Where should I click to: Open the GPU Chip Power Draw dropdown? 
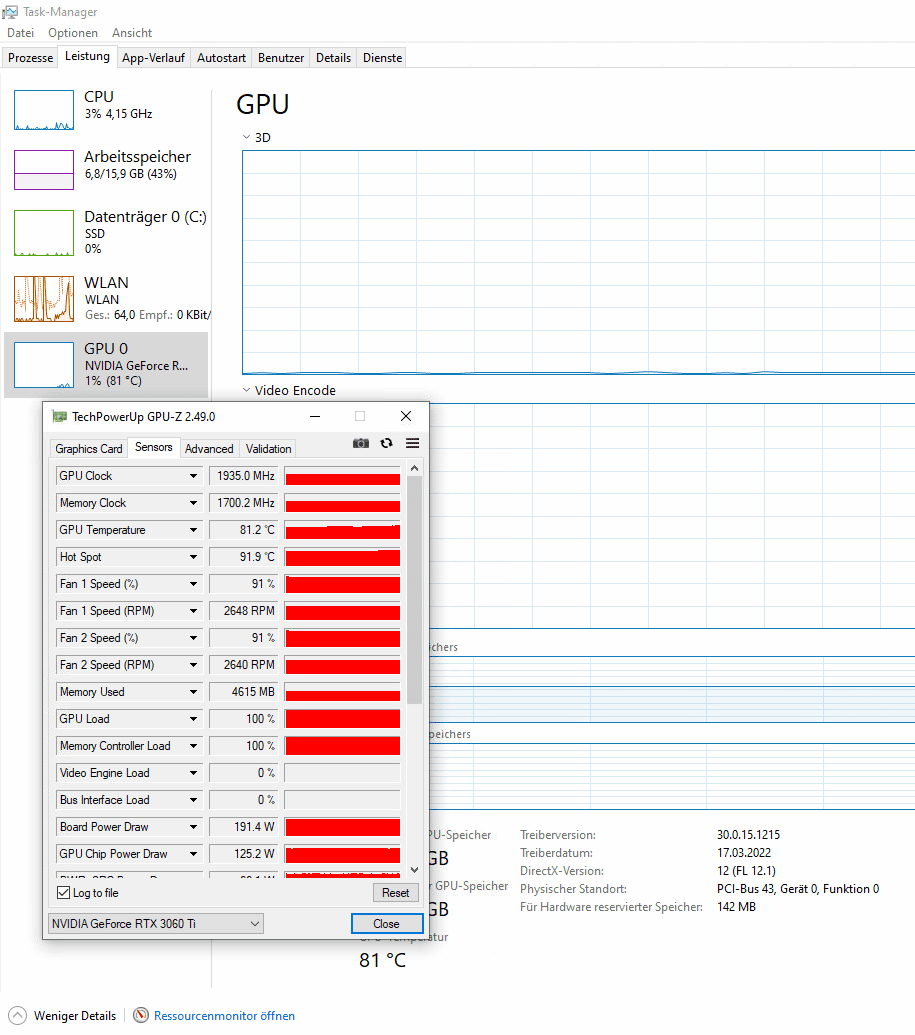[193, 854]
